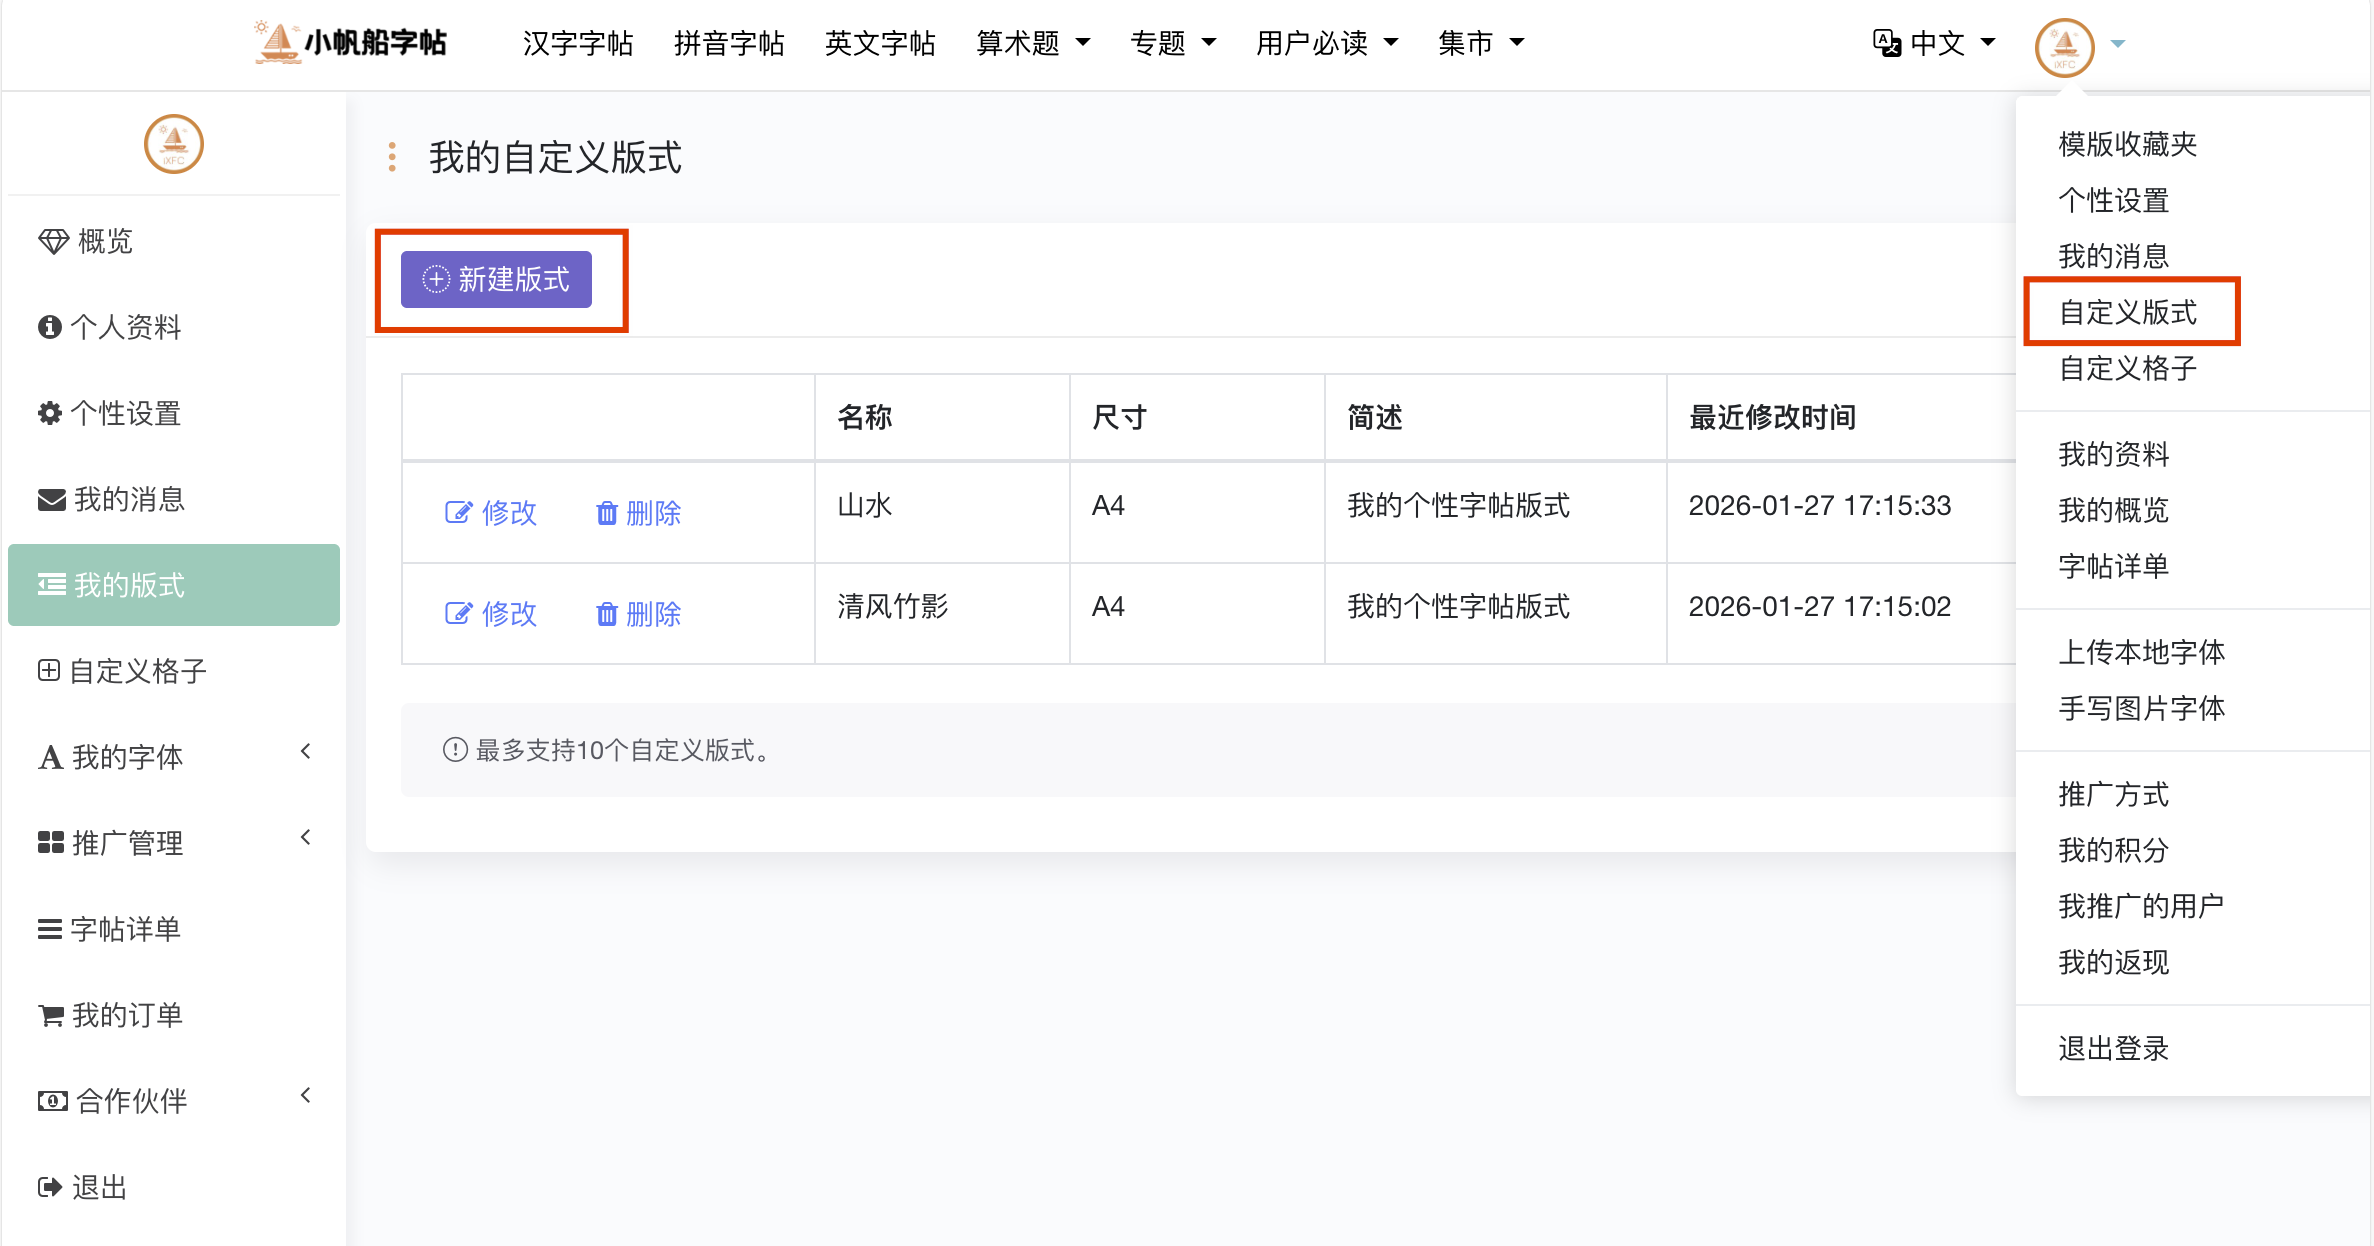Open the 用户必读 dropdown
The width and height of the screenshot is (2374, 1246).
[x=1327, y=43]
